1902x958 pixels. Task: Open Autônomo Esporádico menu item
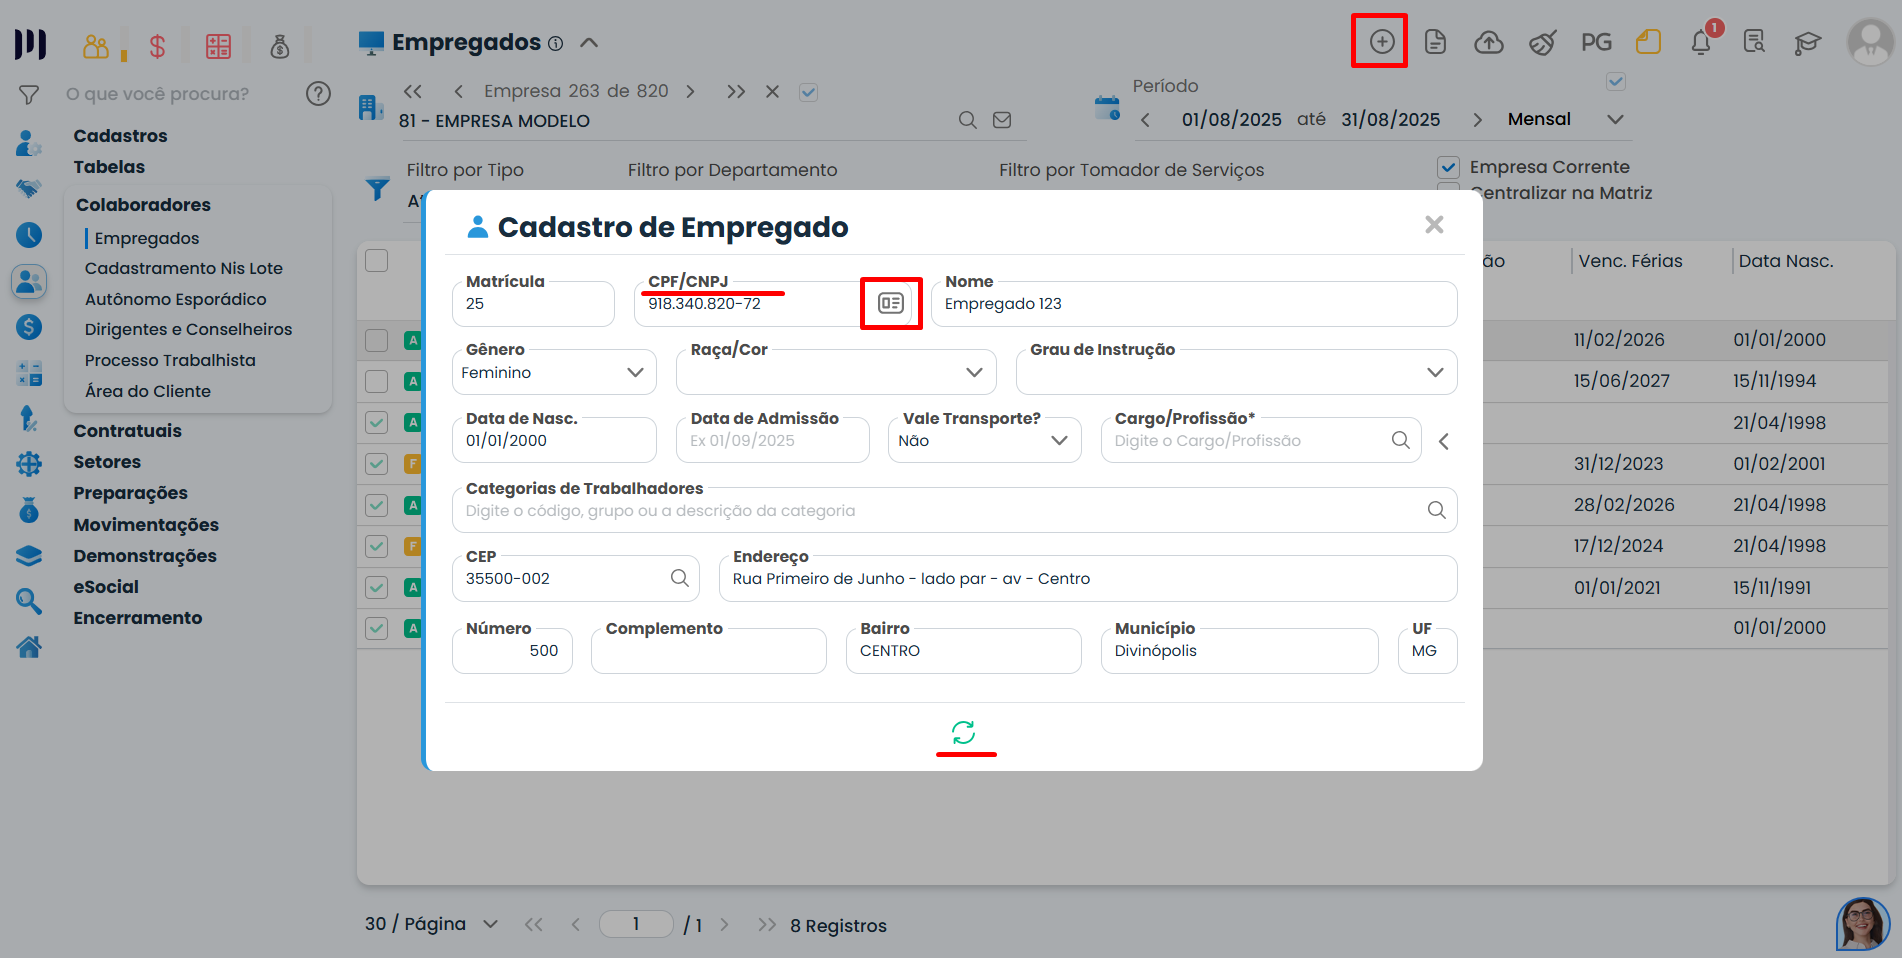[x=176, y=299]
